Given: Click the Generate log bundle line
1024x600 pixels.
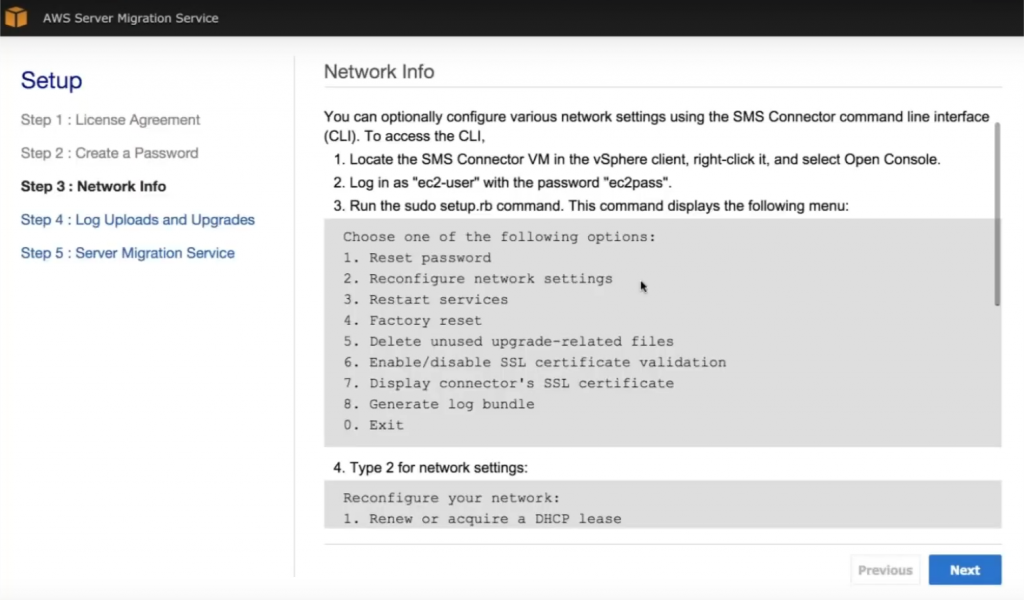Looking at the screenshot, I should (446, 404).
